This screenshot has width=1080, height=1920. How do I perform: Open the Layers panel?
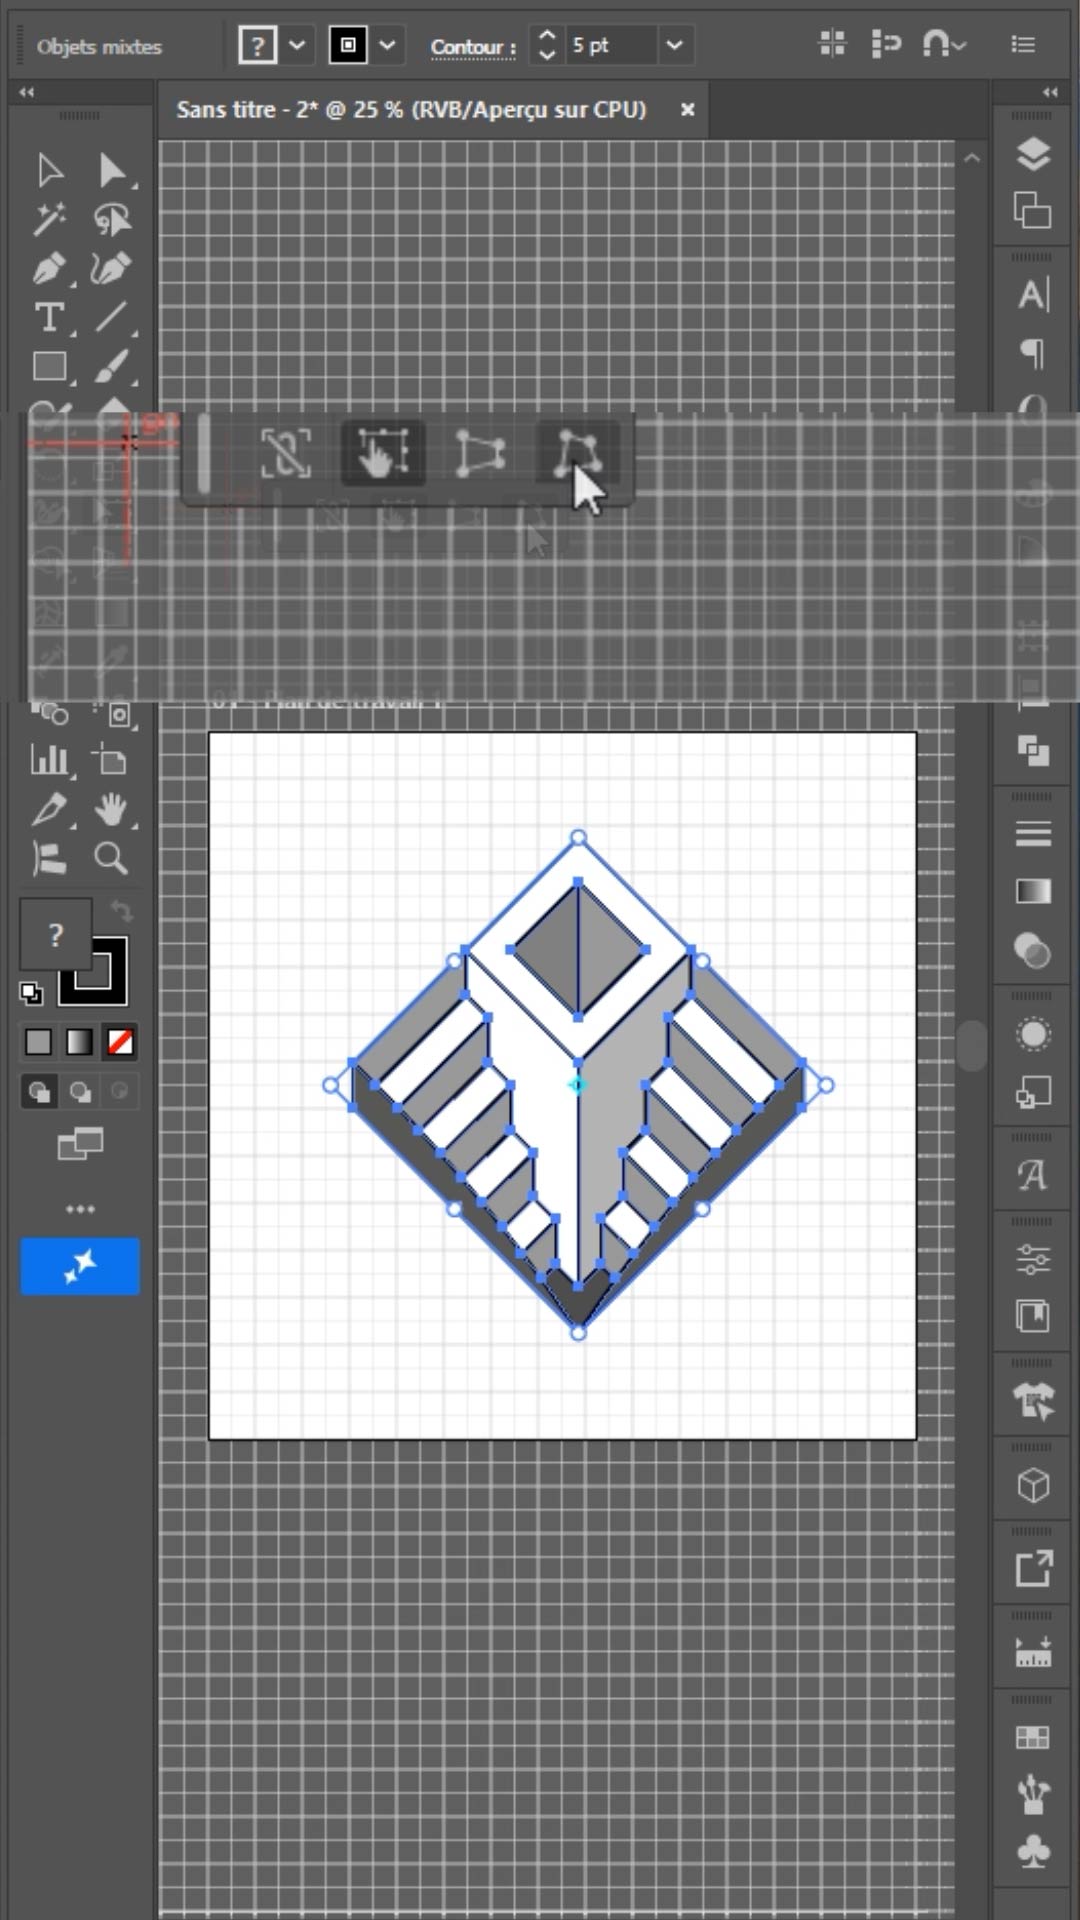1033,154
